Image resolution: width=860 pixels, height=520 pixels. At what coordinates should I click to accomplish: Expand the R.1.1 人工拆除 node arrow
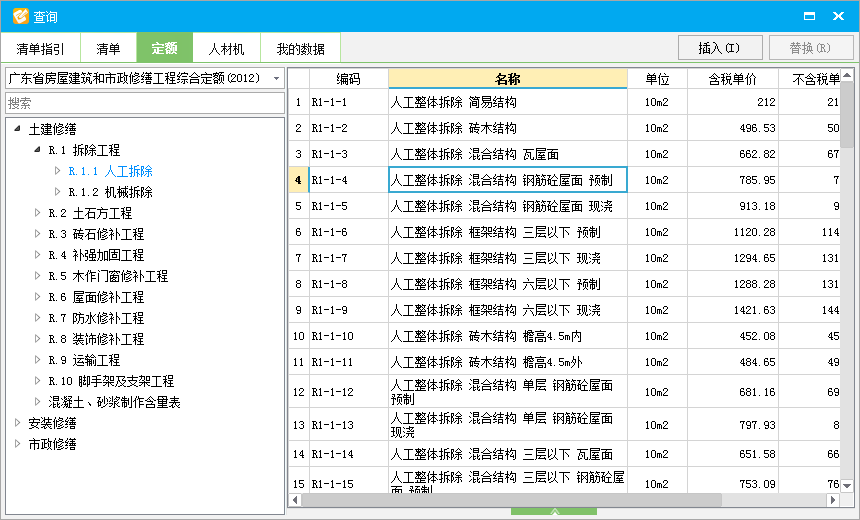[58, 171]
